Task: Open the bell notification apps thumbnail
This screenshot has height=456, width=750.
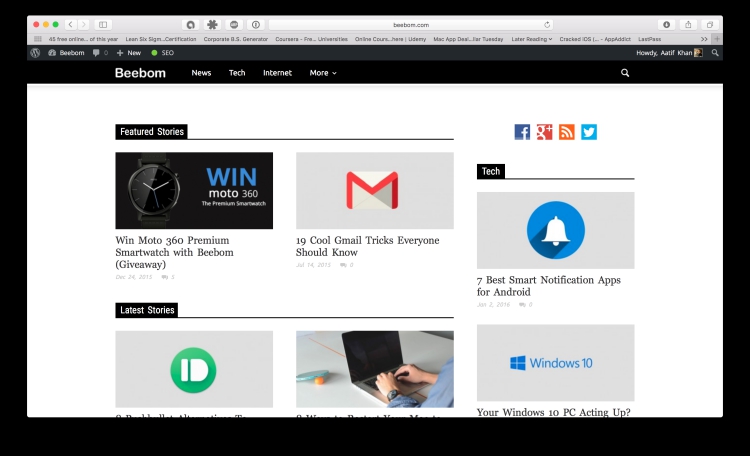Action: tap(555, 230)
